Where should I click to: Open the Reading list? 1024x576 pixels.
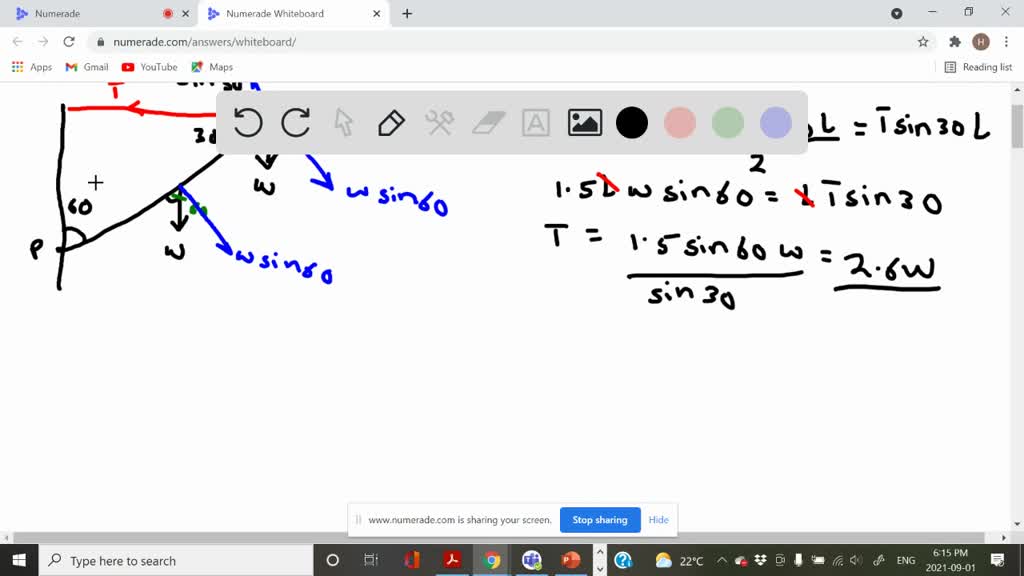(x=978, y=66)
